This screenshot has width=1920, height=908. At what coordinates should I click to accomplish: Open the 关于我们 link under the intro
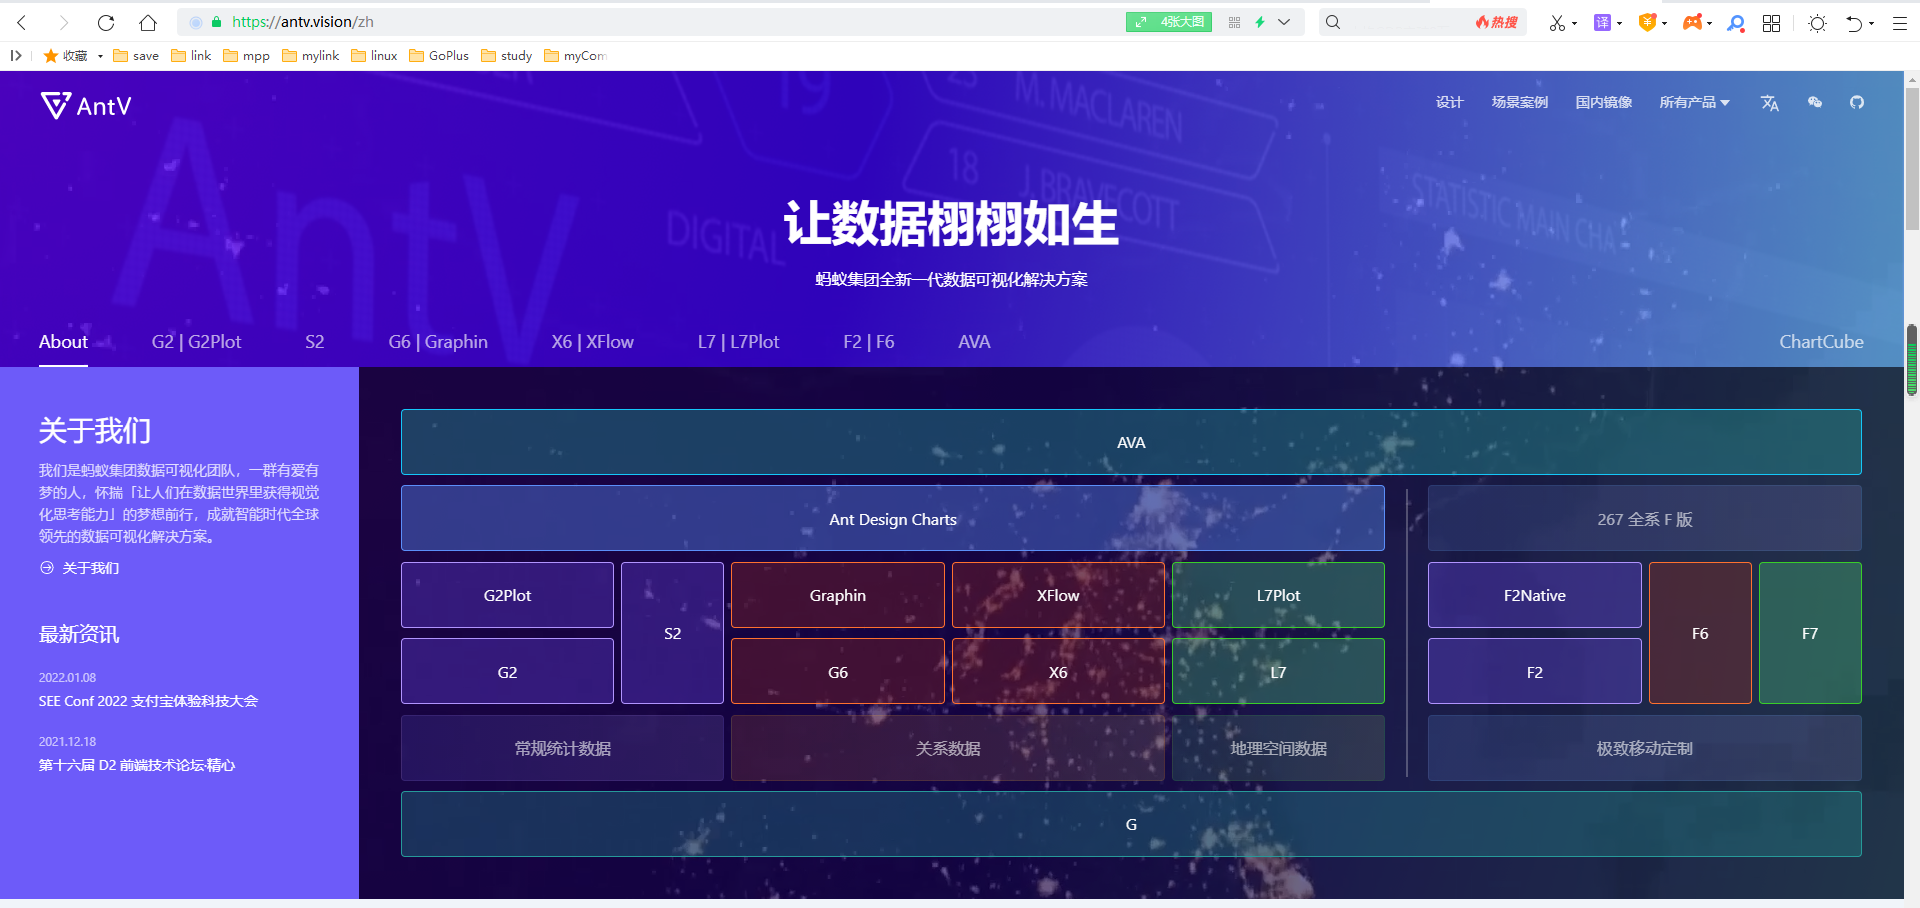point(90,568)
